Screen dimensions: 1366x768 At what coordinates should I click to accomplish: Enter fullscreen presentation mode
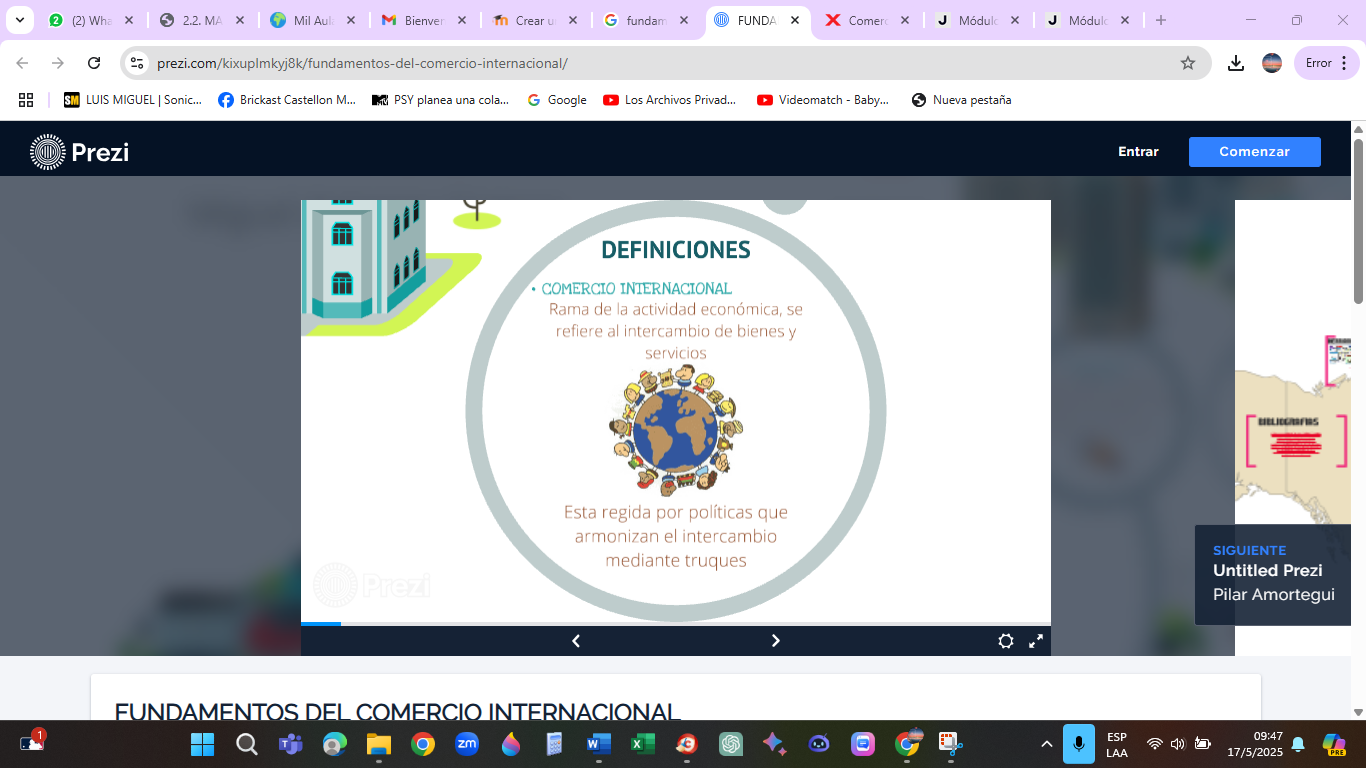(1036, 641)
